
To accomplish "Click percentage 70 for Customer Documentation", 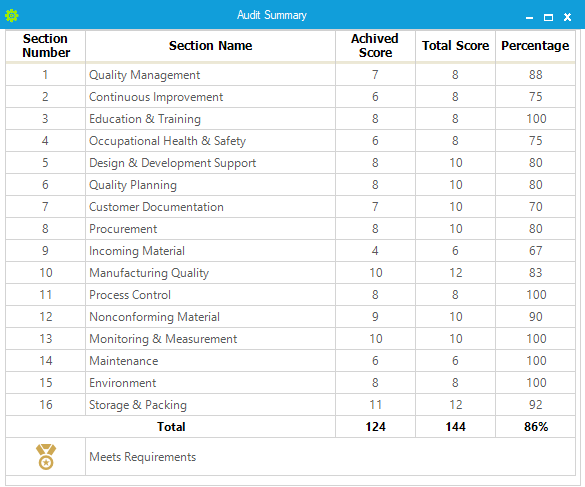I will tap(535, 207).
